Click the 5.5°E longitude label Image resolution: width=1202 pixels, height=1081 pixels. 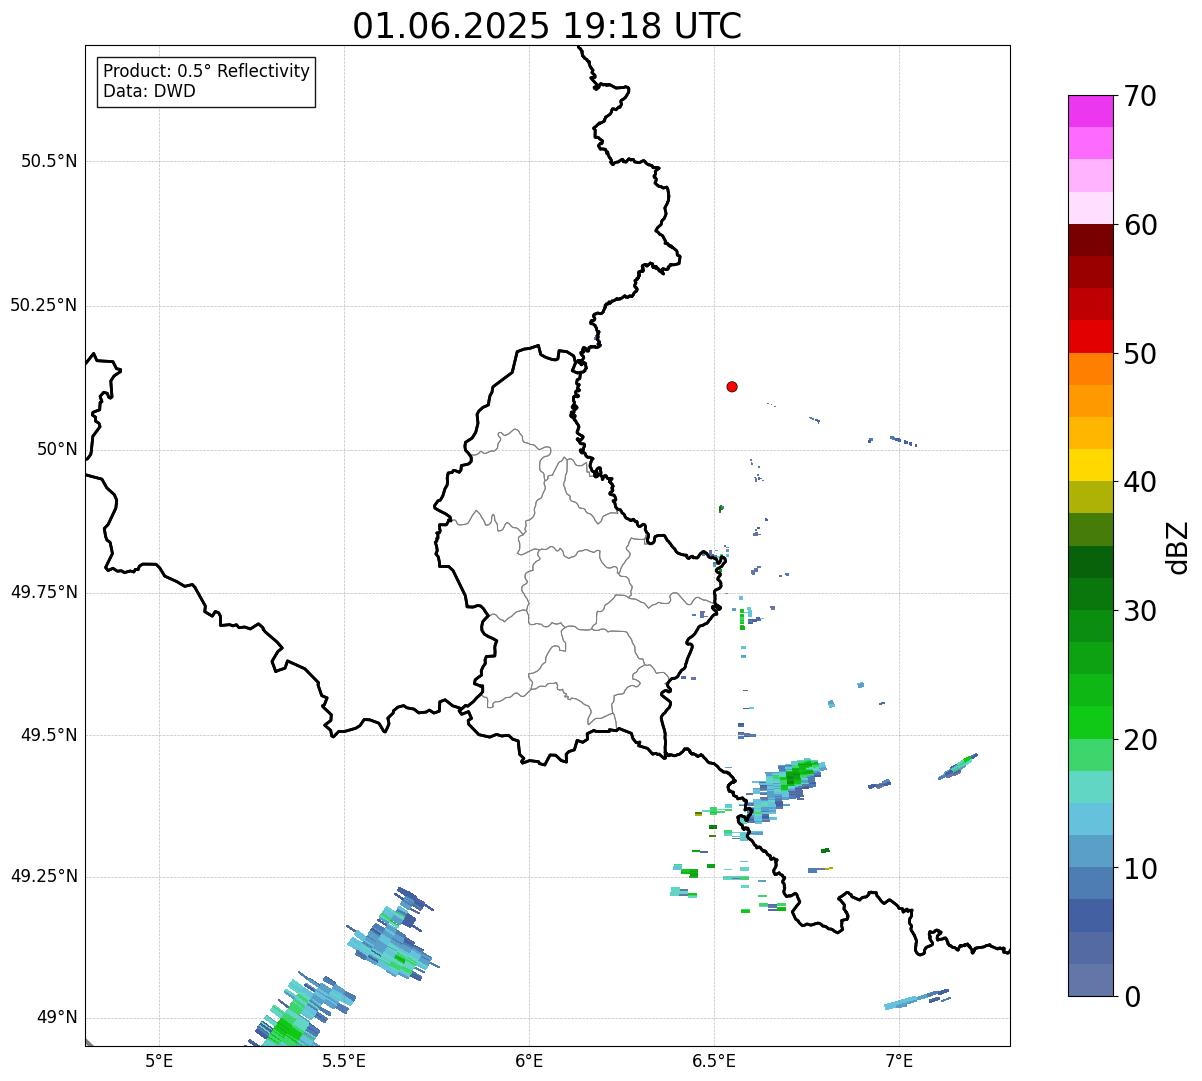tap(344, 1060)
